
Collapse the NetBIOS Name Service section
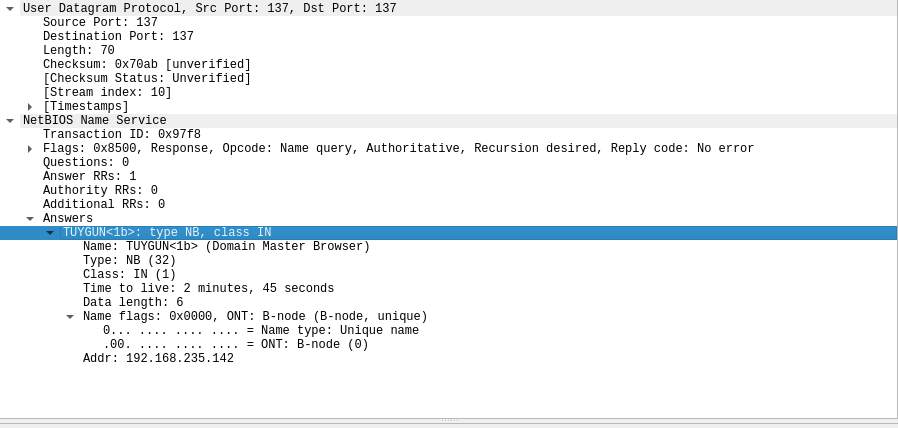10,120
